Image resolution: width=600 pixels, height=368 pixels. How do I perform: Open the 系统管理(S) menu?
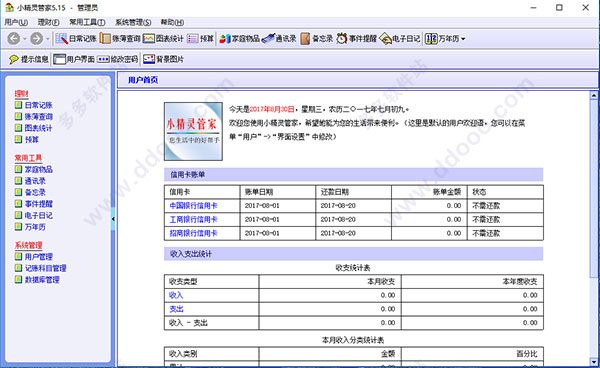click(133, 22)
